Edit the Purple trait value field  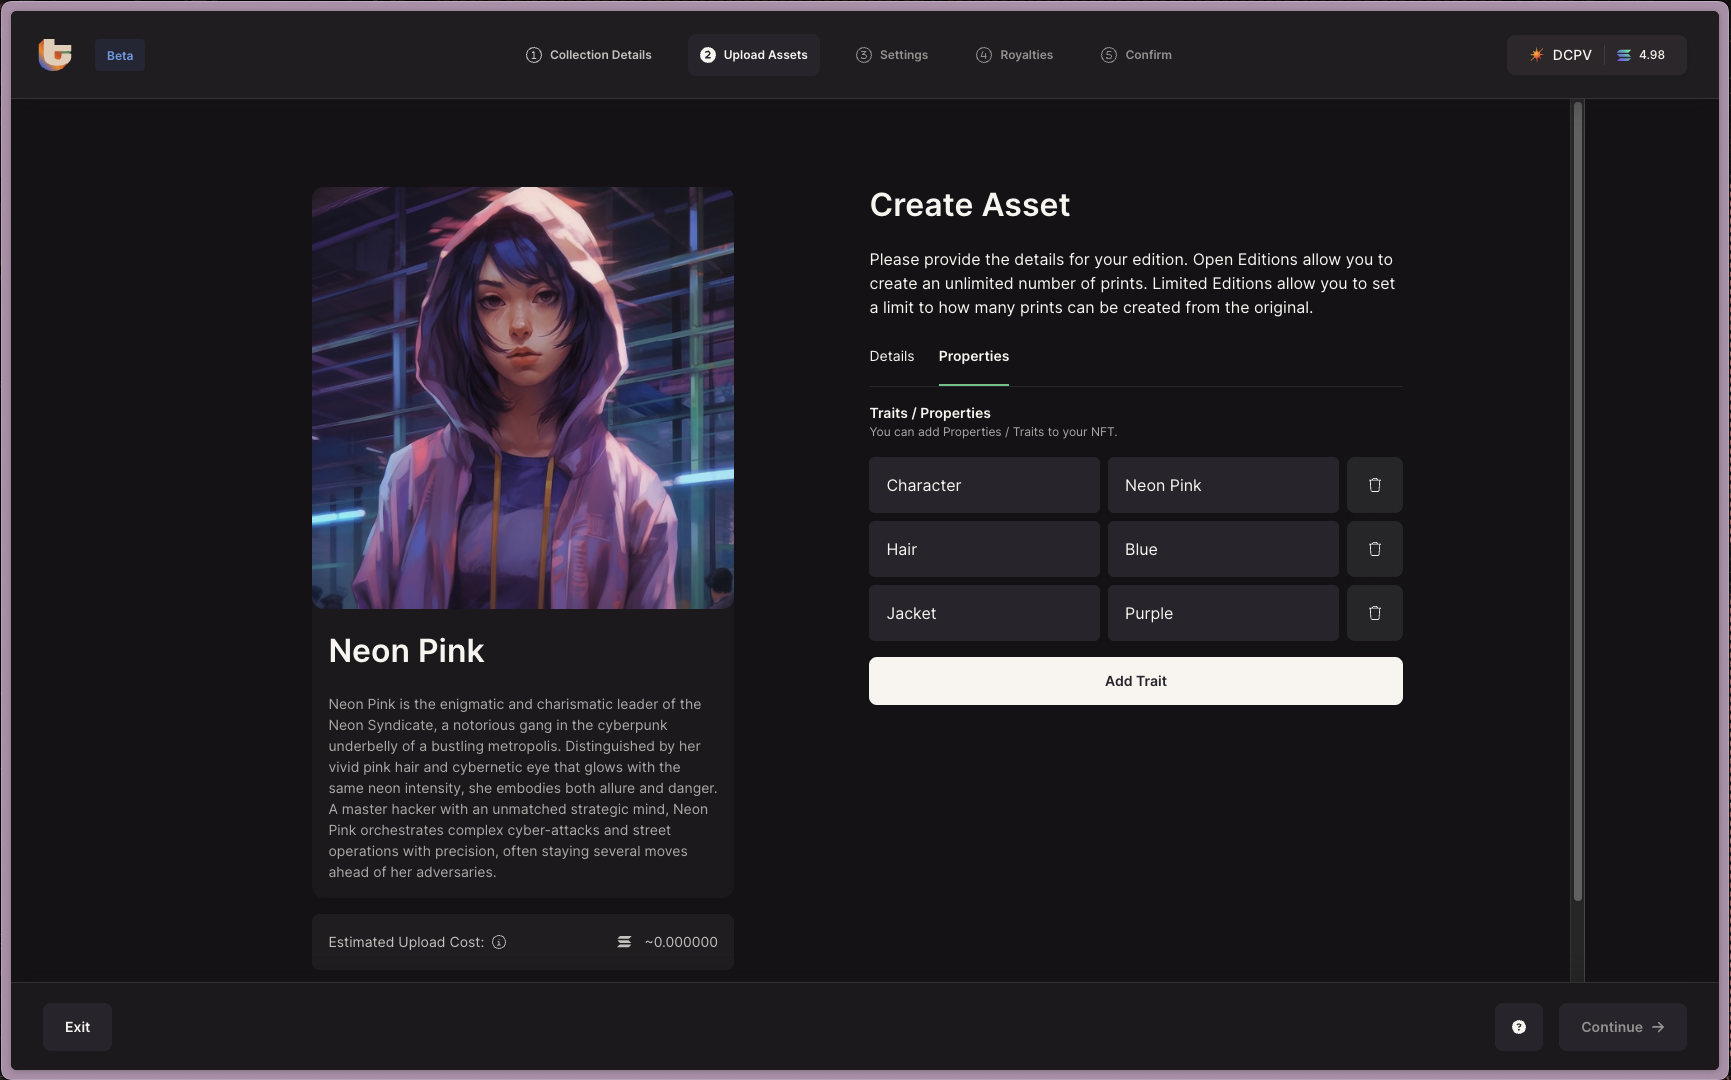[1222, 613]
